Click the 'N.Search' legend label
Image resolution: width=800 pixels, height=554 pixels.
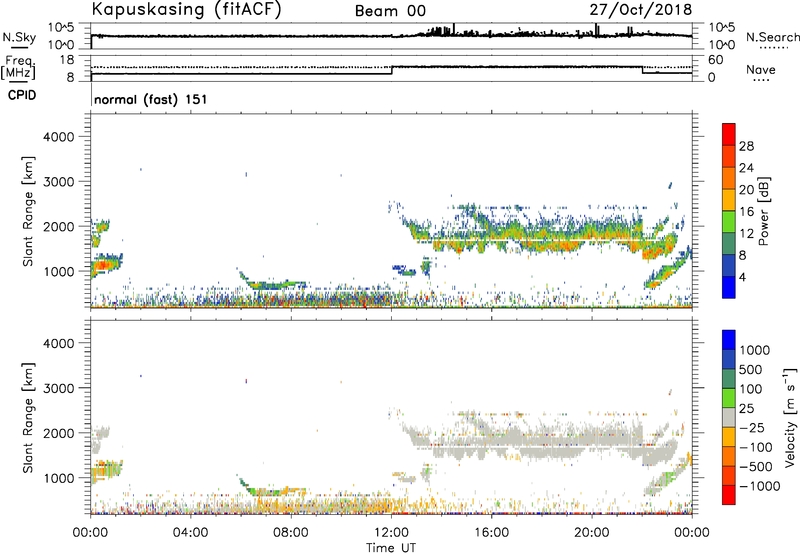point(772,37)
